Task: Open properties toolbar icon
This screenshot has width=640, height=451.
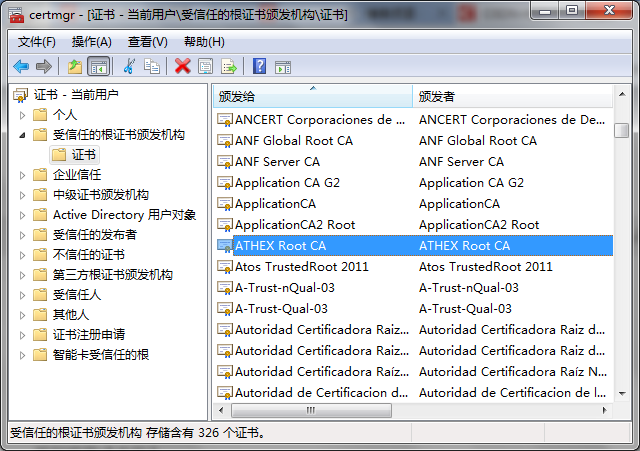Action: [205, 66]
